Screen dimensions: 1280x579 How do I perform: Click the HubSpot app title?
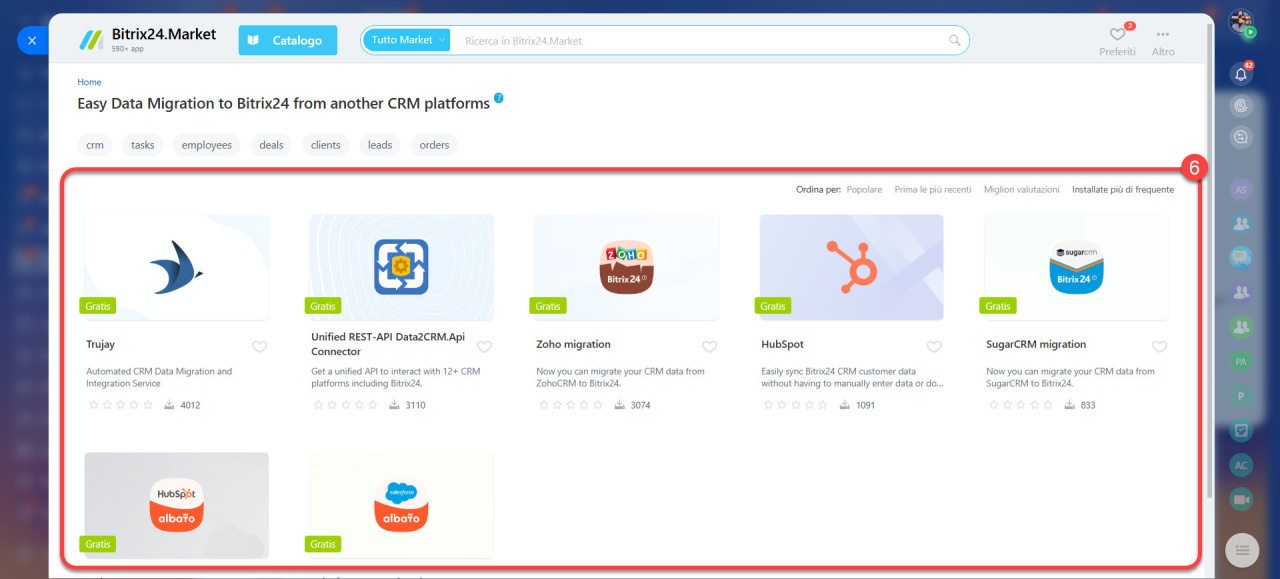782,344
